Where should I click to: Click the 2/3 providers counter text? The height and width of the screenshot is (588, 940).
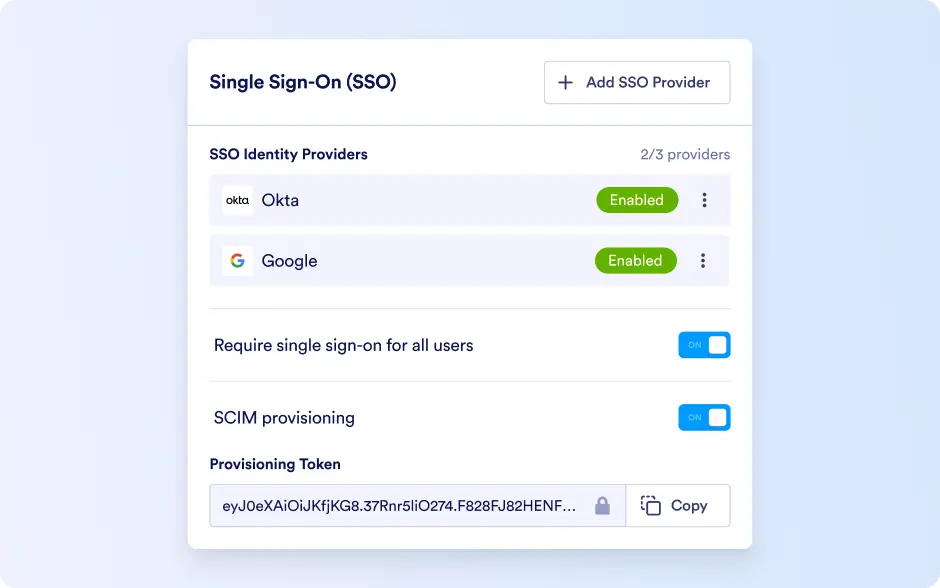click(x=685, y=155)
